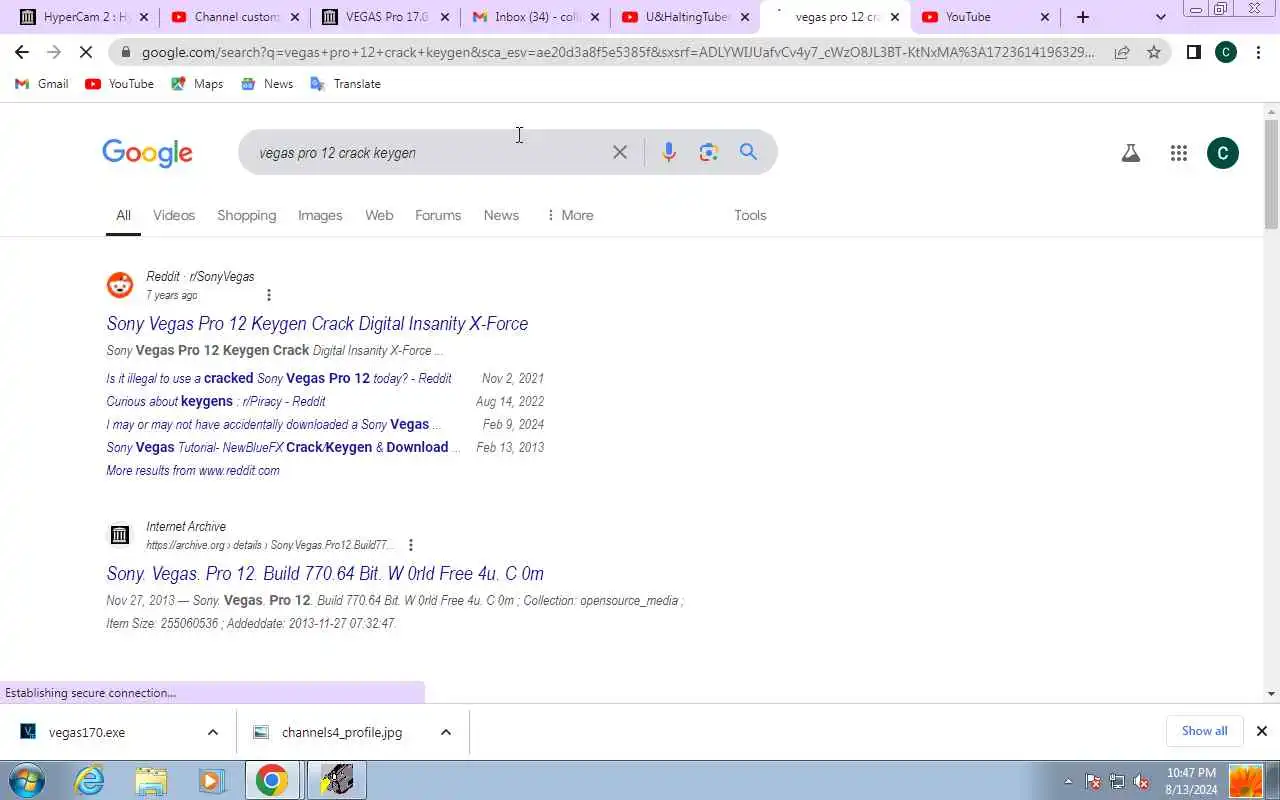Open Translate bookmark
The image size is (1280, 800).
(x=346, y=84)
